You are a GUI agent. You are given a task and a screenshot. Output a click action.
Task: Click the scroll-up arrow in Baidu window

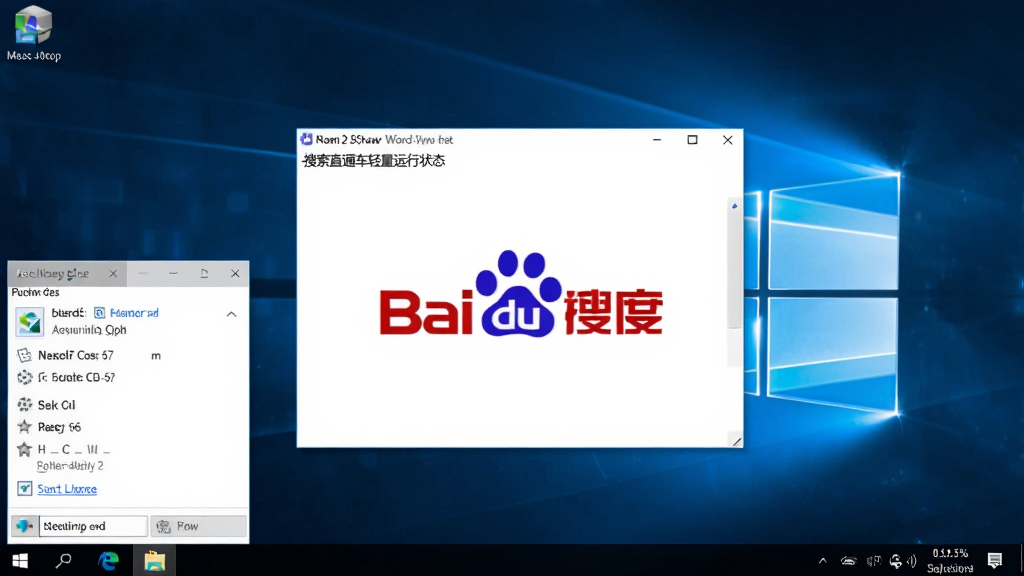click(734, 206)
